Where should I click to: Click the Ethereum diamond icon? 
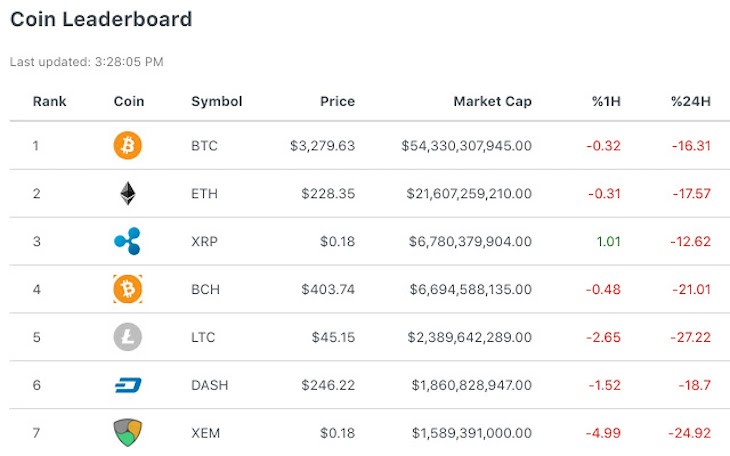128,194
